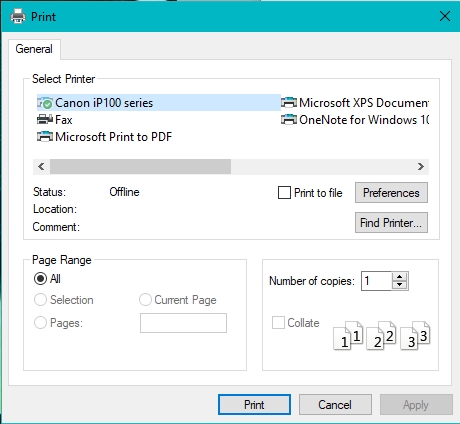The height and width of the screenshot is (424, 460).
Task: Select the Fax printer icon
Action: coord(45,120)
